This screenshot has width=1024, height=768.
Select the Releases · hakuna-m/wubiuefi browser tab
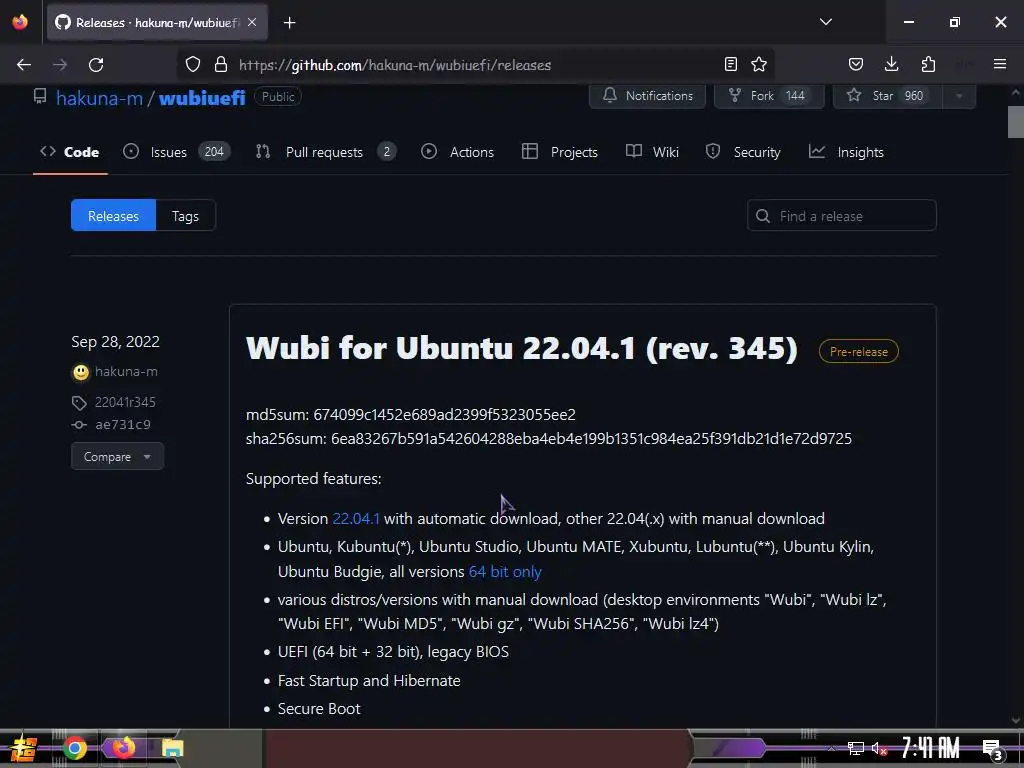(157, 22)
